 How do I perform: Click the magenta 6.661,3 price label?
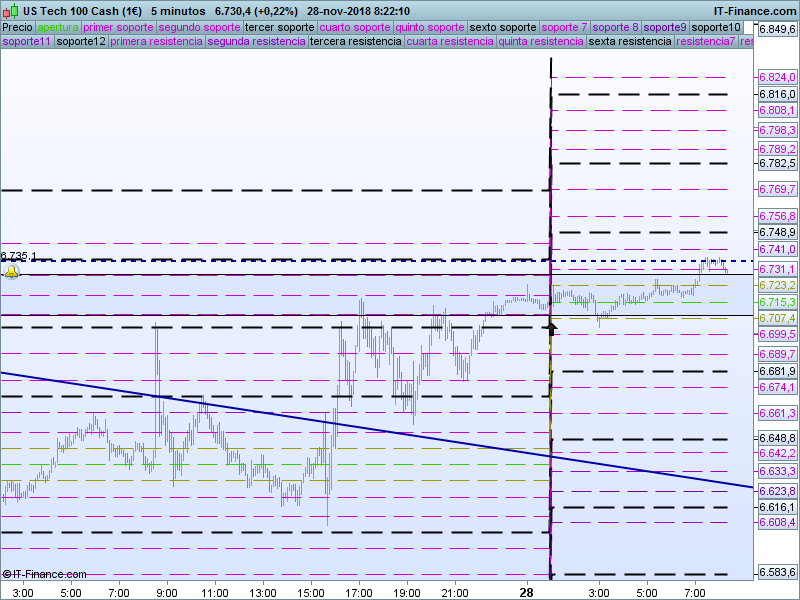point(777,413)
